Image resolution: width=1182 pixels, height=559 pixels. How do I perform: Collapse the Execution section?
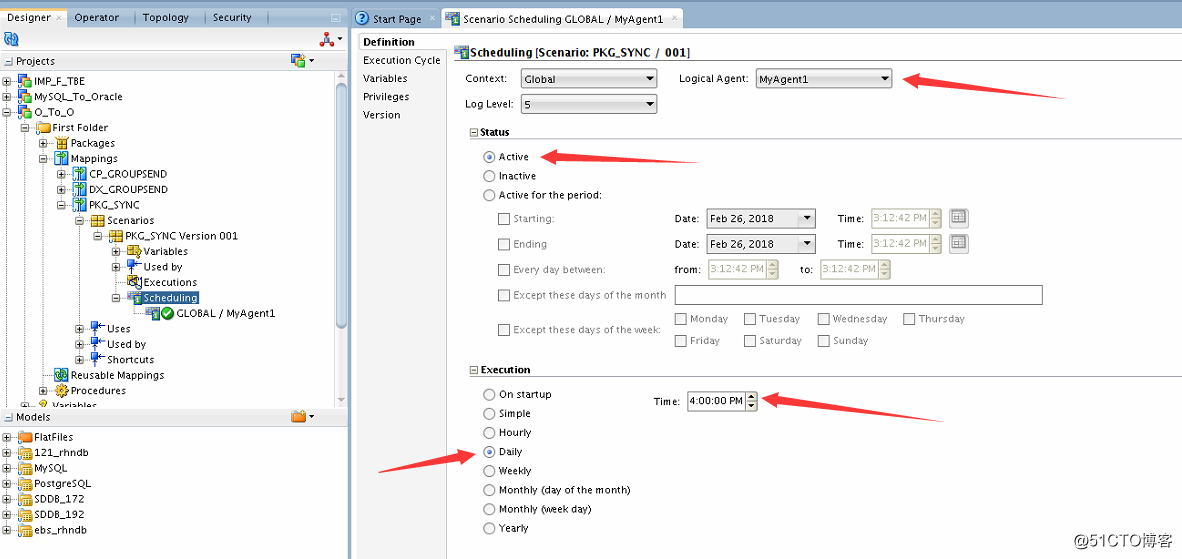(x=473, y=370)
